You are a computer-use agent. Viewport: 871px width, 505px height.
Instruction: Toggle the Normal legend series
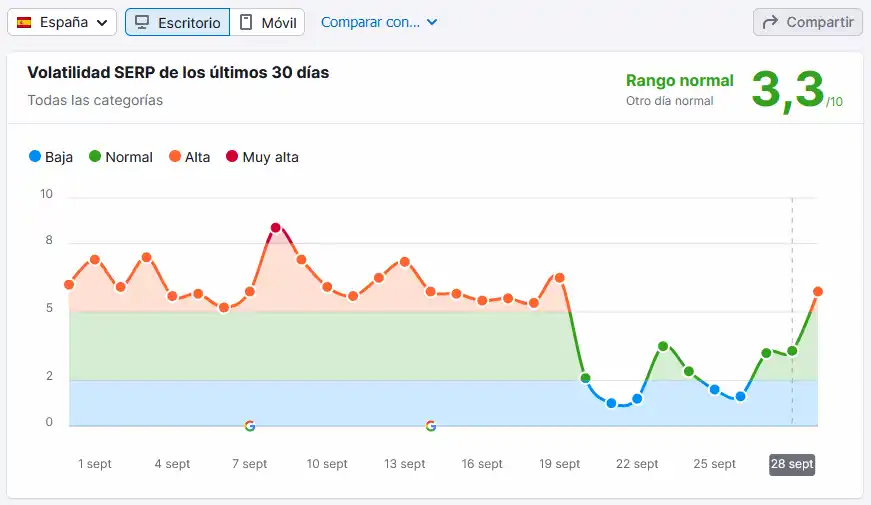coord(121,157)
